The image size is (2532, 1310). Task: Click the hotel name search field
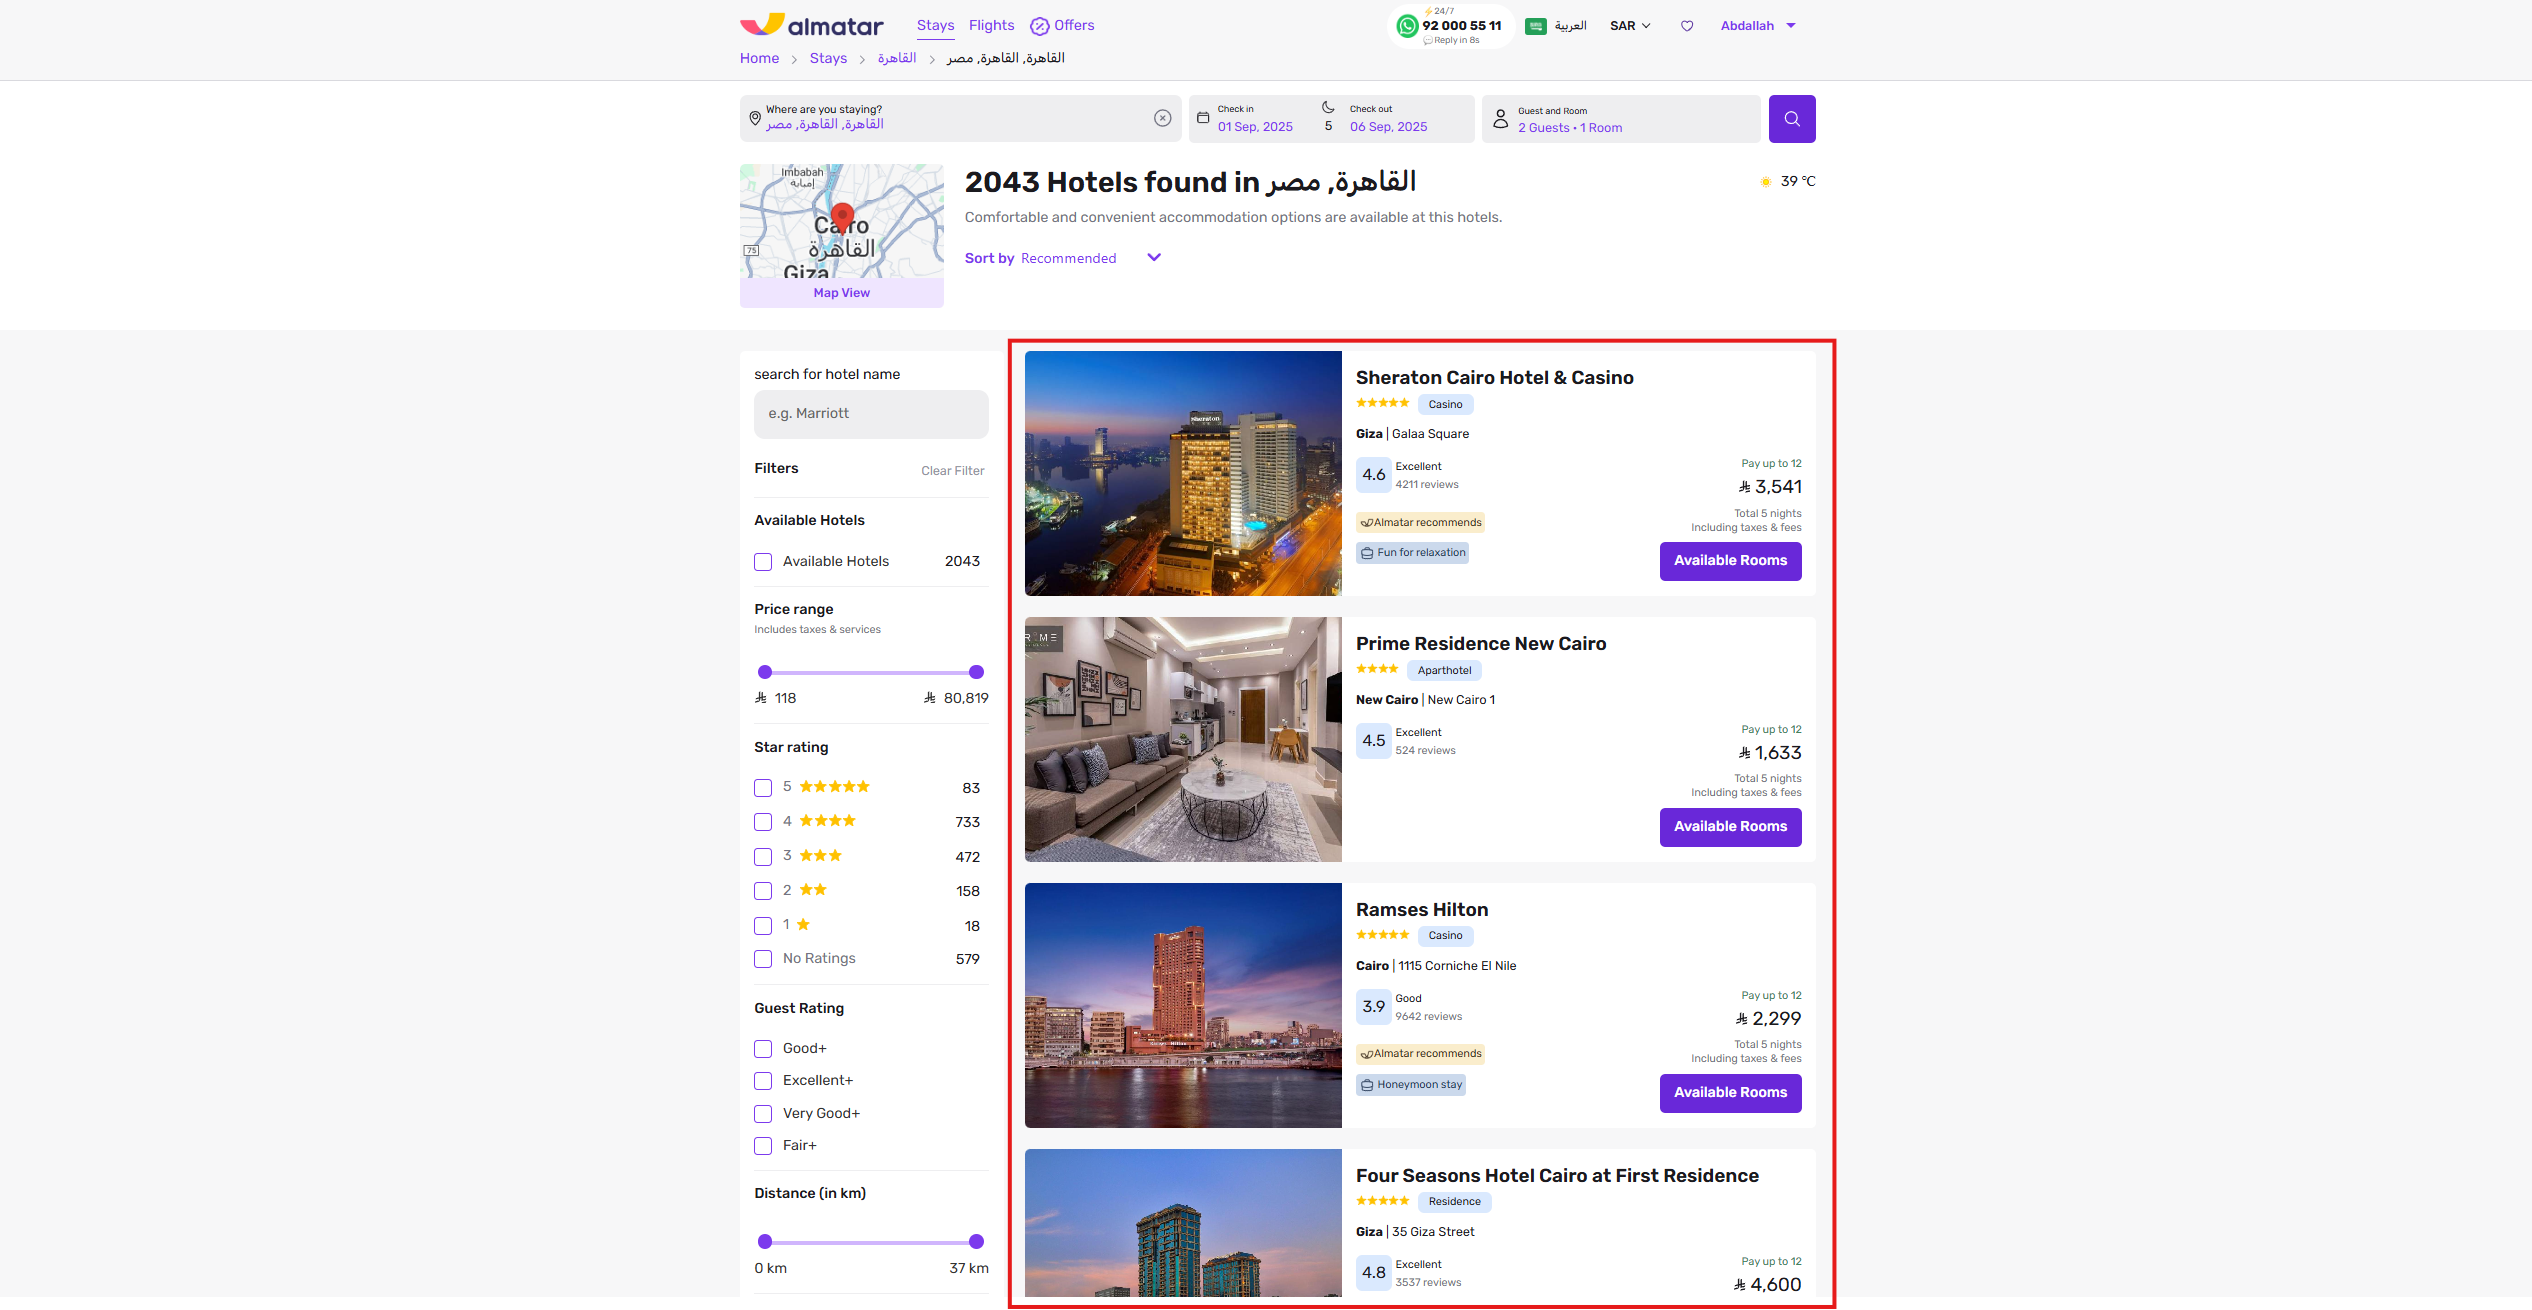(870, 414)
